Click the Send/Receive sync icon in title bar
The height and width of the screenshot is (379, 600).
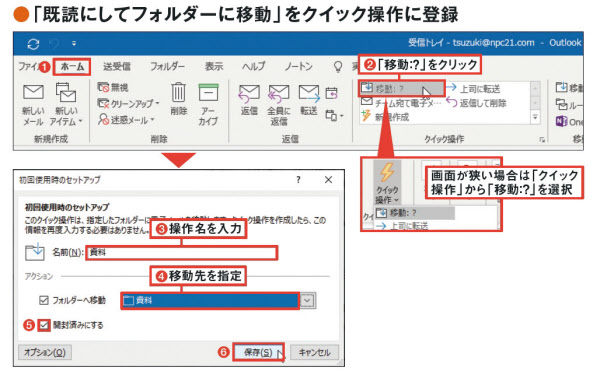point(33,44)
